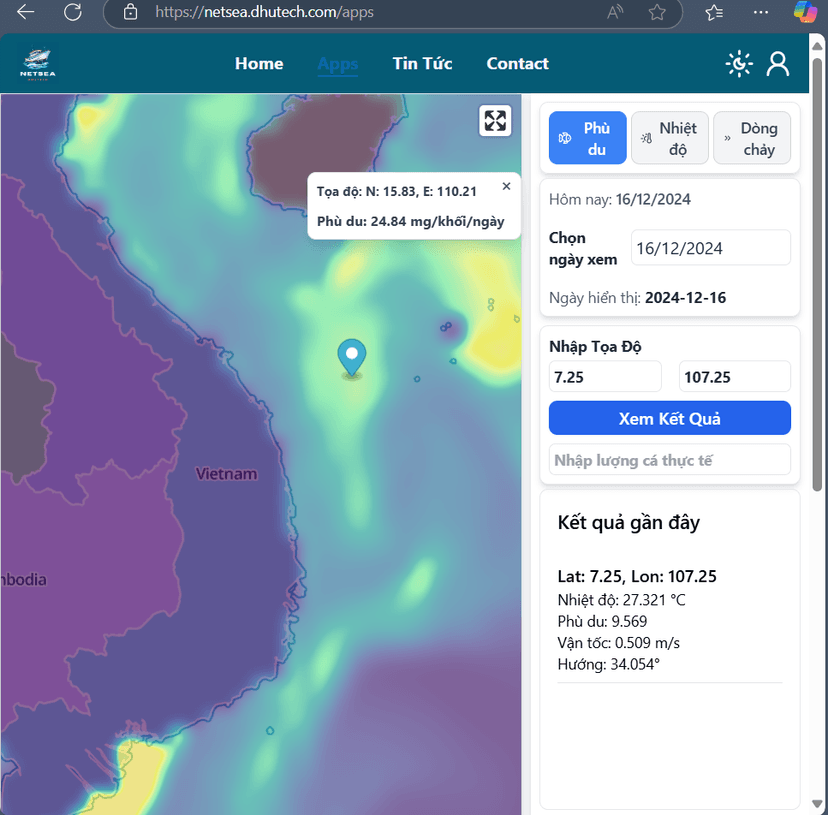Open the Contact page link
This screenshot has width=828, height=815.
pyautogui.click(x=517, y=64)
